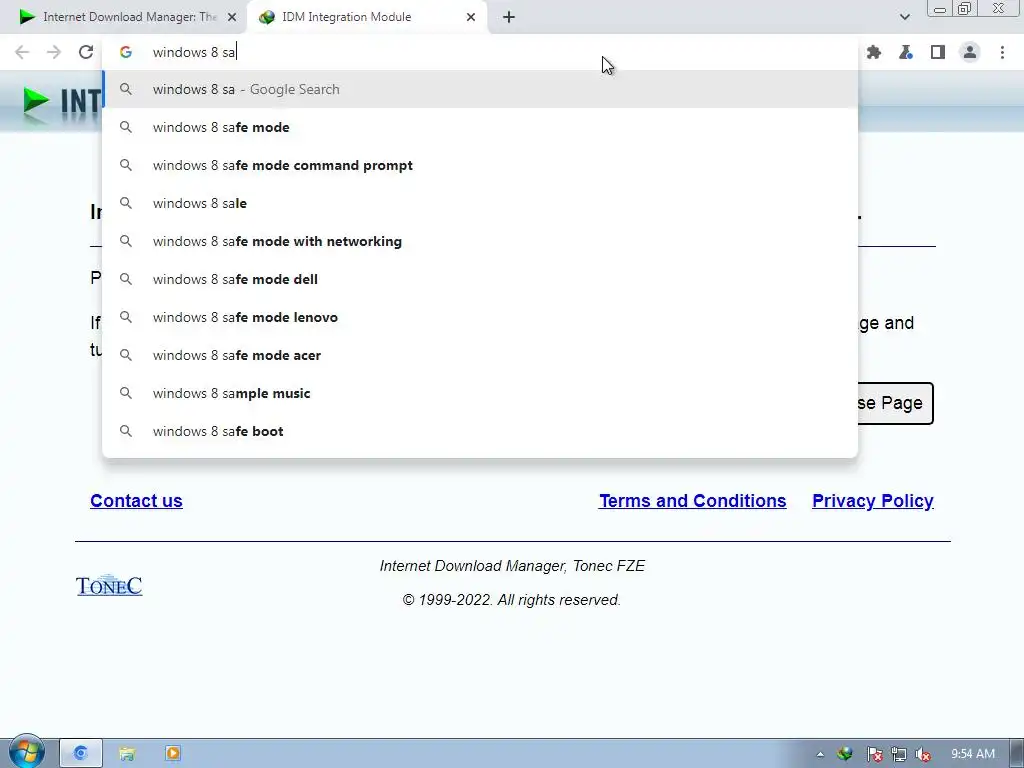Select 'windows 8 safe mode dell' suggestion
The width and height of the screenshot is (1024, 768).
480,279
